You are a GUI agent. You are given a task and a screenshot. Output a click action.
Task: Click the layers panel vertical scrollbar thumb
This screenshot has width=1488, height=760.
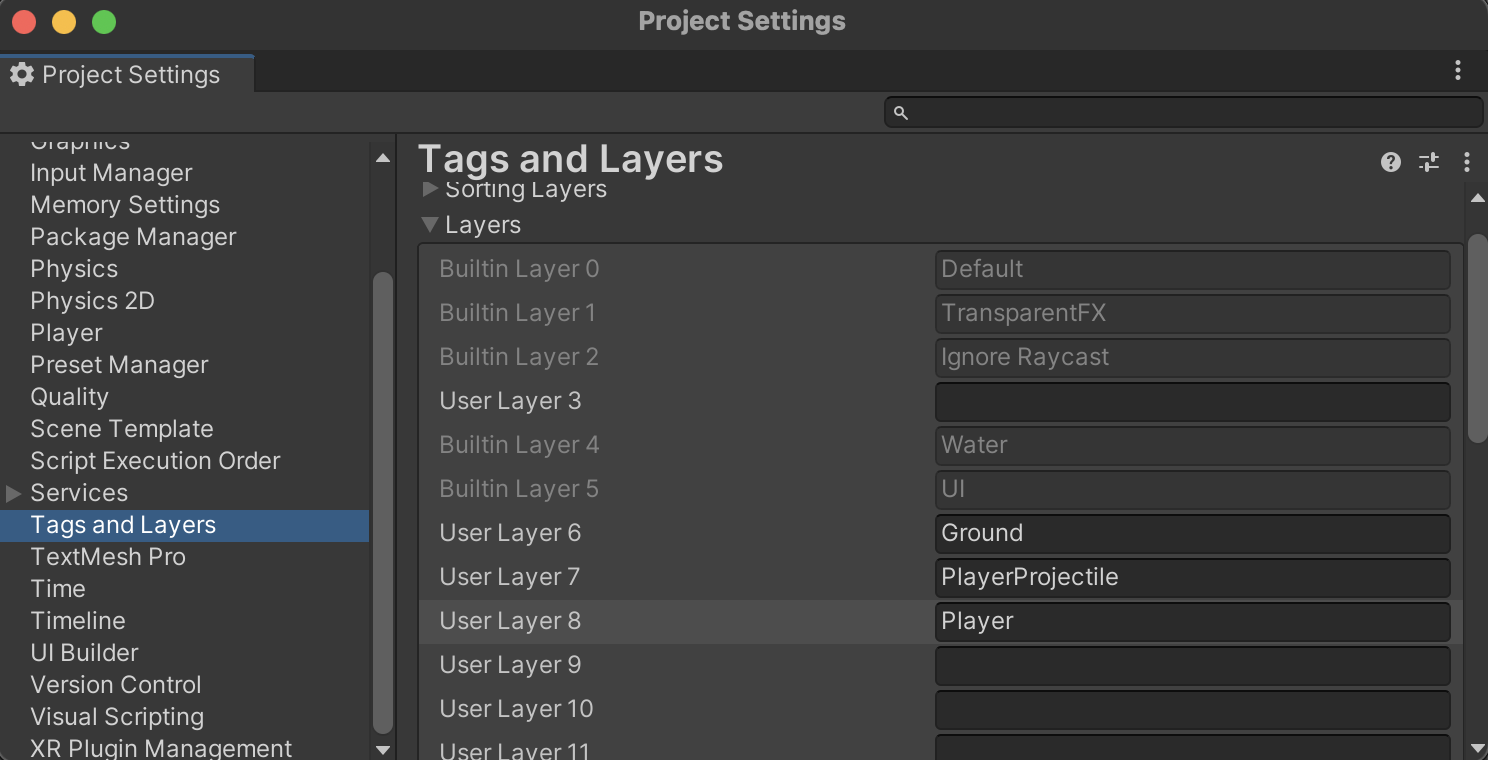[1477, 337]
